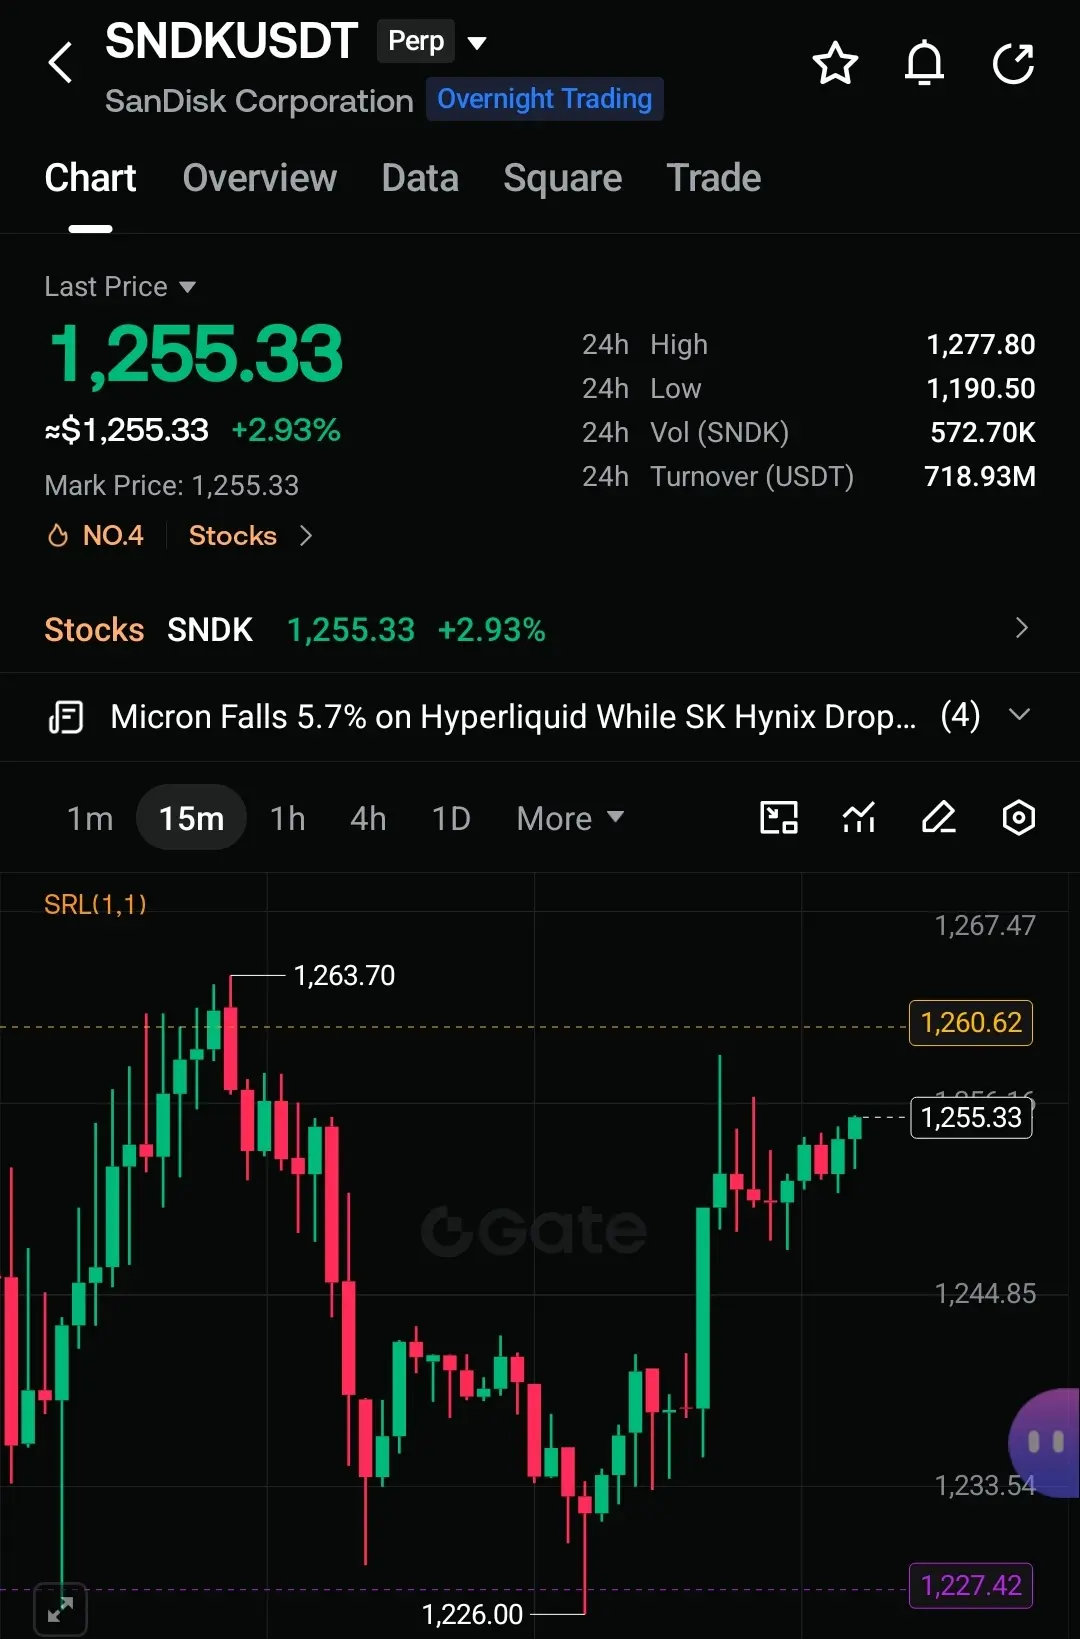This screenshot has width=1080, height=1639.
Task: Tap 24h Turnover value 718.93M
Action: [980, 477]
